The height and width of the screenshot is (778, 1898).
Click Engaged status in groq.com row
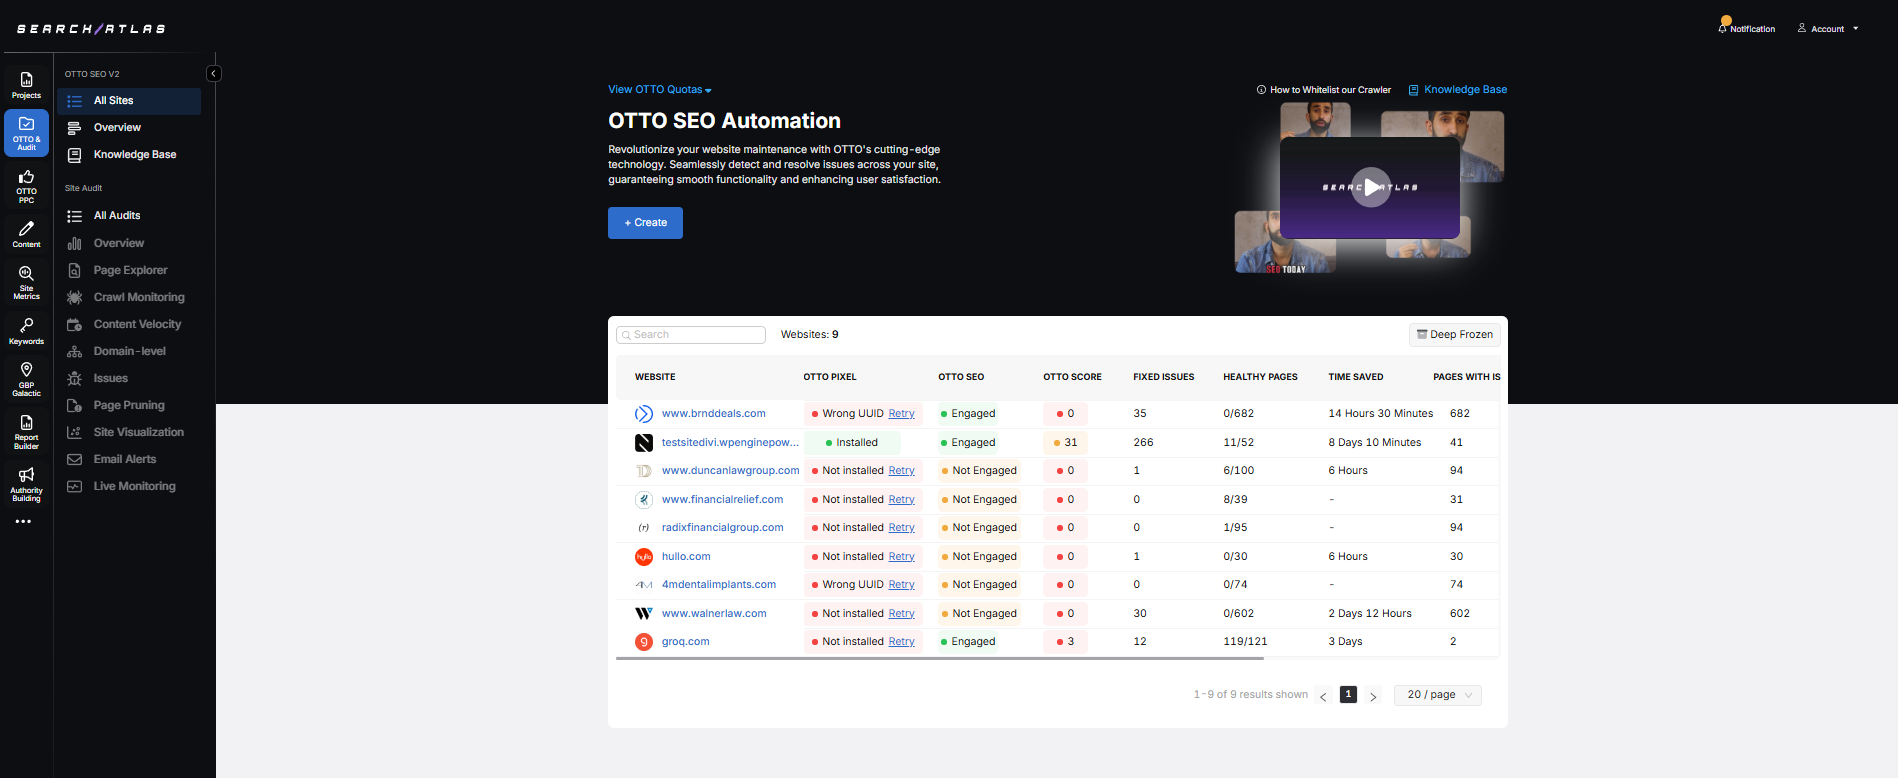[x=968, y=642]
